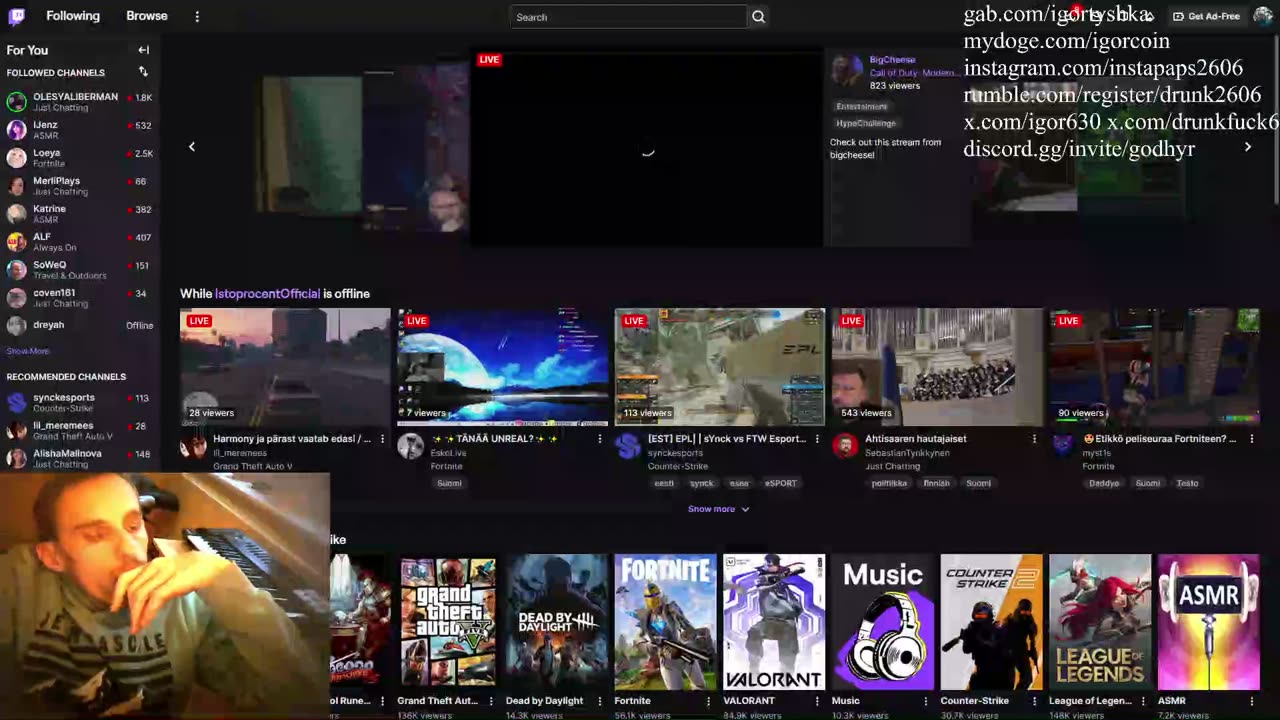This screenshot has height=720, width=1280.
Task: Click Ahtisaaren hautajaiset stream title
Action: point(915,439)
